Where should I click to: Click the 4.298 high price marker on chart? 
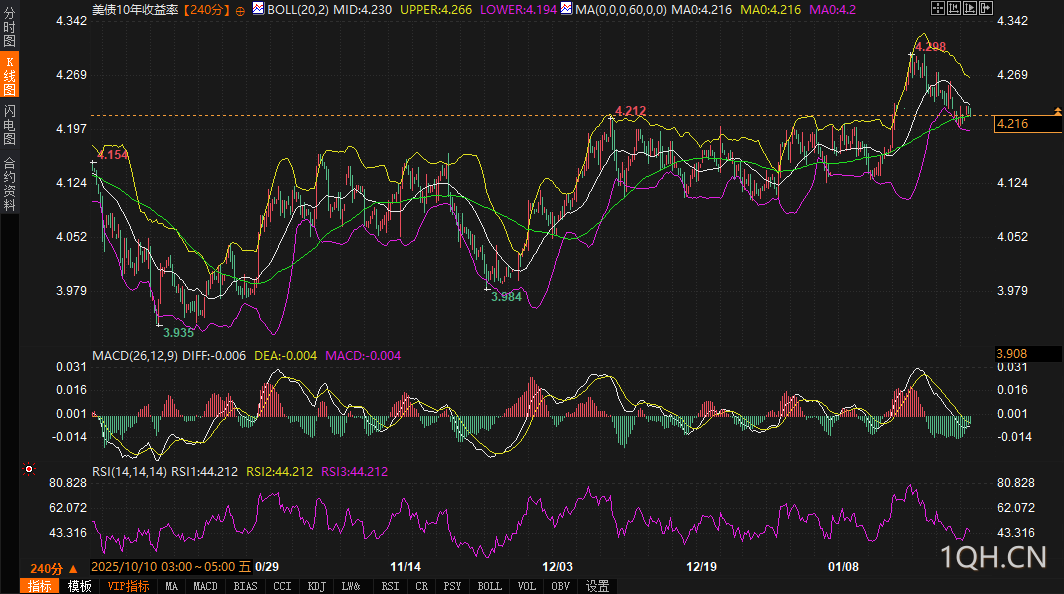930,47
